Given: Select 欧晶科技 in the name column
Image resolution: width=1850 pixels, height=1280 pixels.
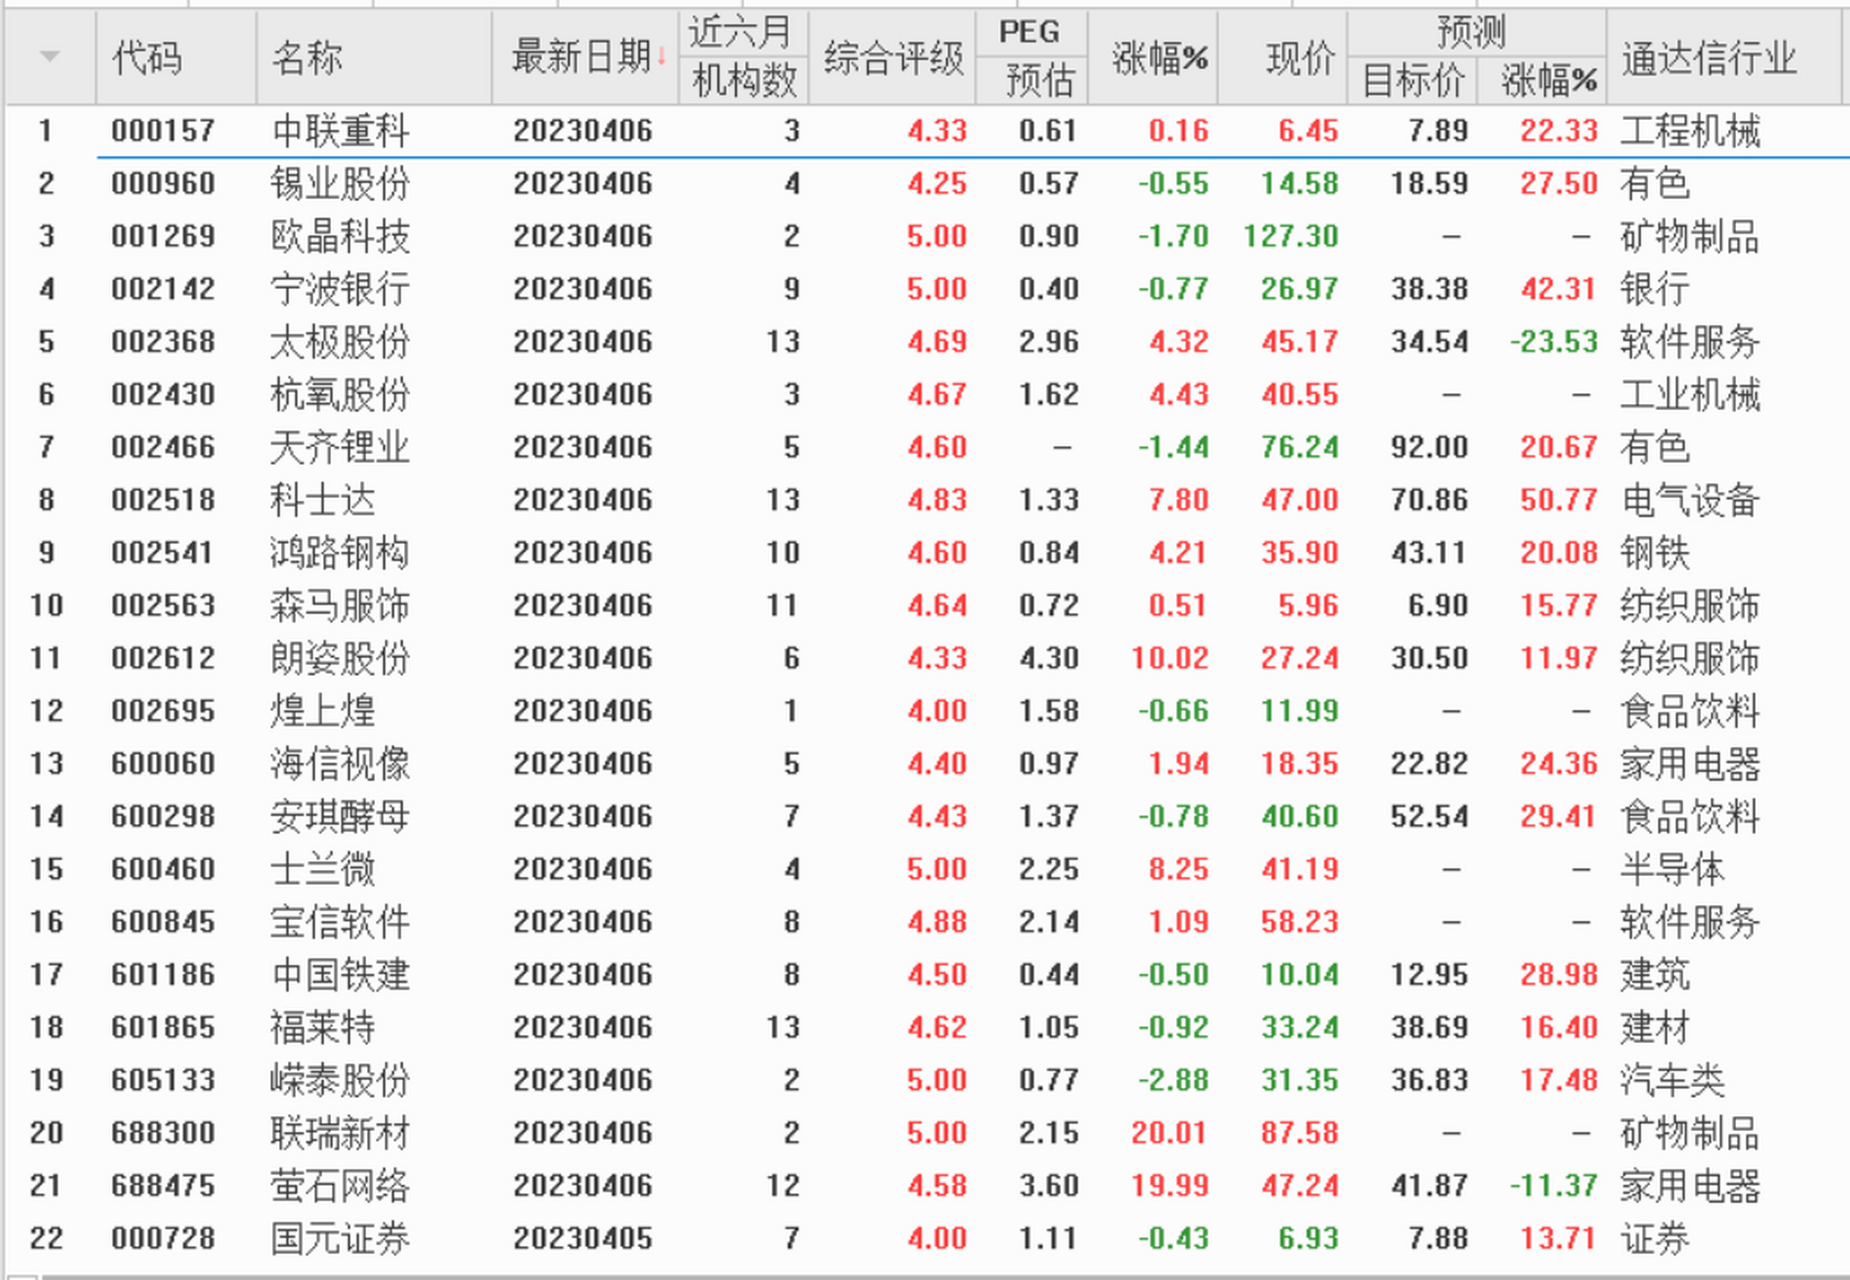Looking at the screenshot, I should coord(340,236).
